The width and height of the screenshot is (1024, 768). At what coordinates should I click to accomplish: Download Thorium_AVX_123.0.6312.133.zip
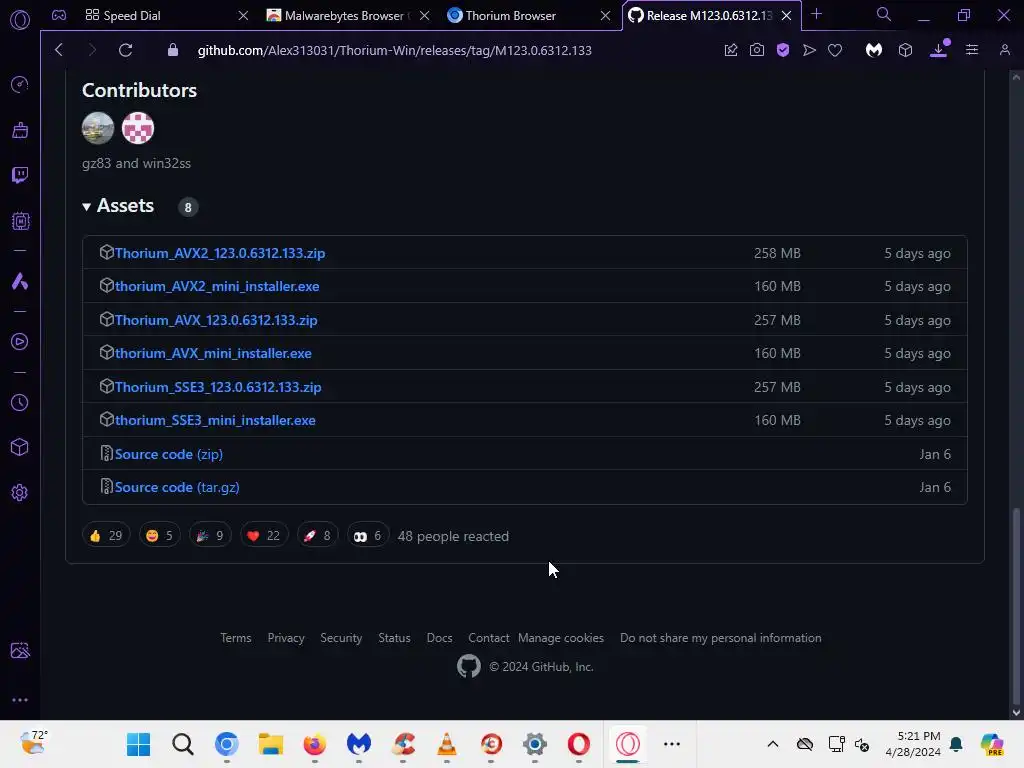(216, 321)
